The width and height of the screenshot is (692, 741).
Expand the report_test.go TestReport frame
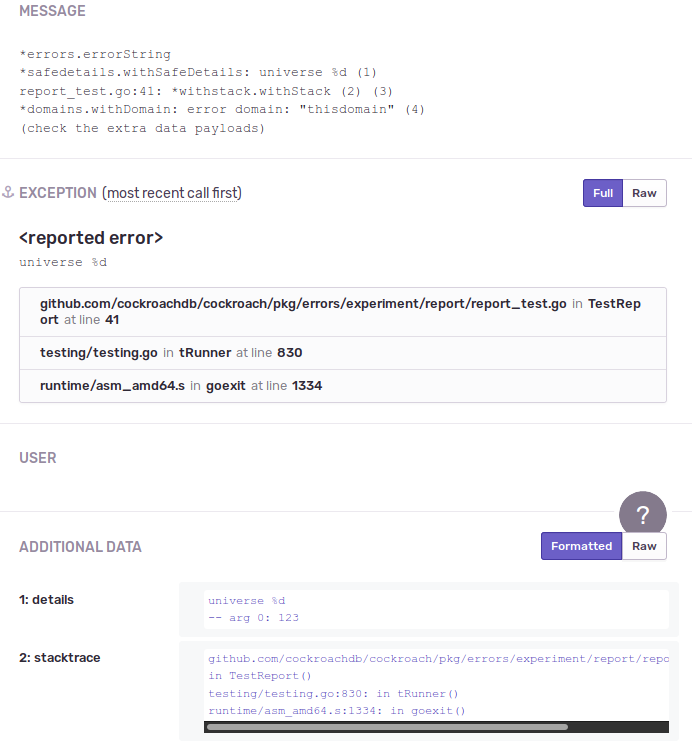coord(343,312)
